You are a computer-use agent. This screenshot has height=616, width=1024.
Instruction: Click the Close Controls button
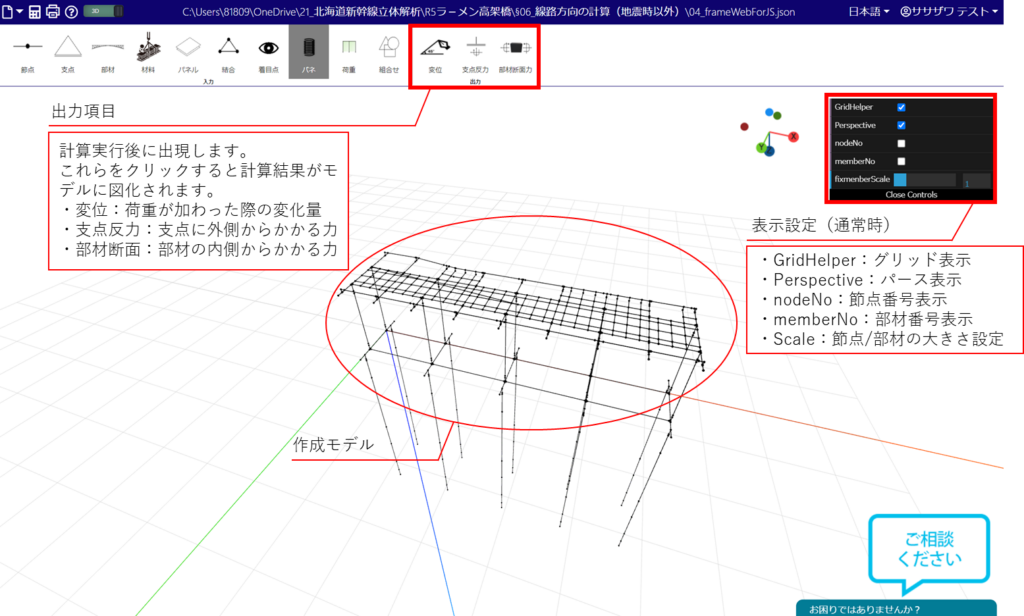[x=911, y=195]
